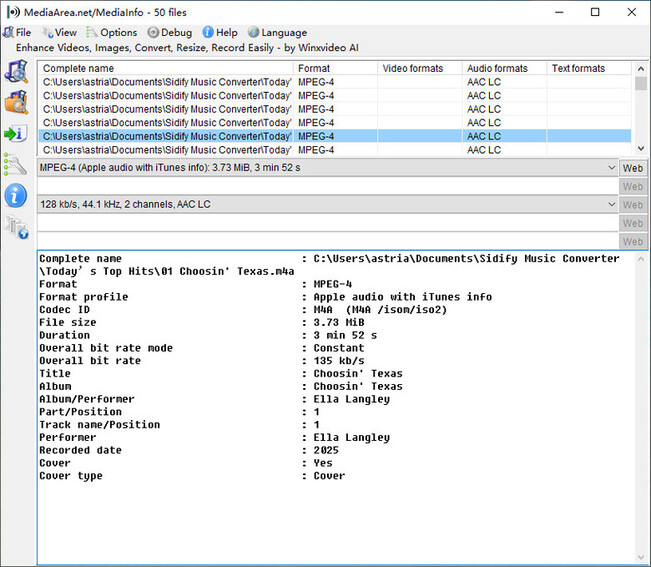Click the Open Folder sidebar icon
This screenshot has height=567, width=651.
click(x=16, y=102)
